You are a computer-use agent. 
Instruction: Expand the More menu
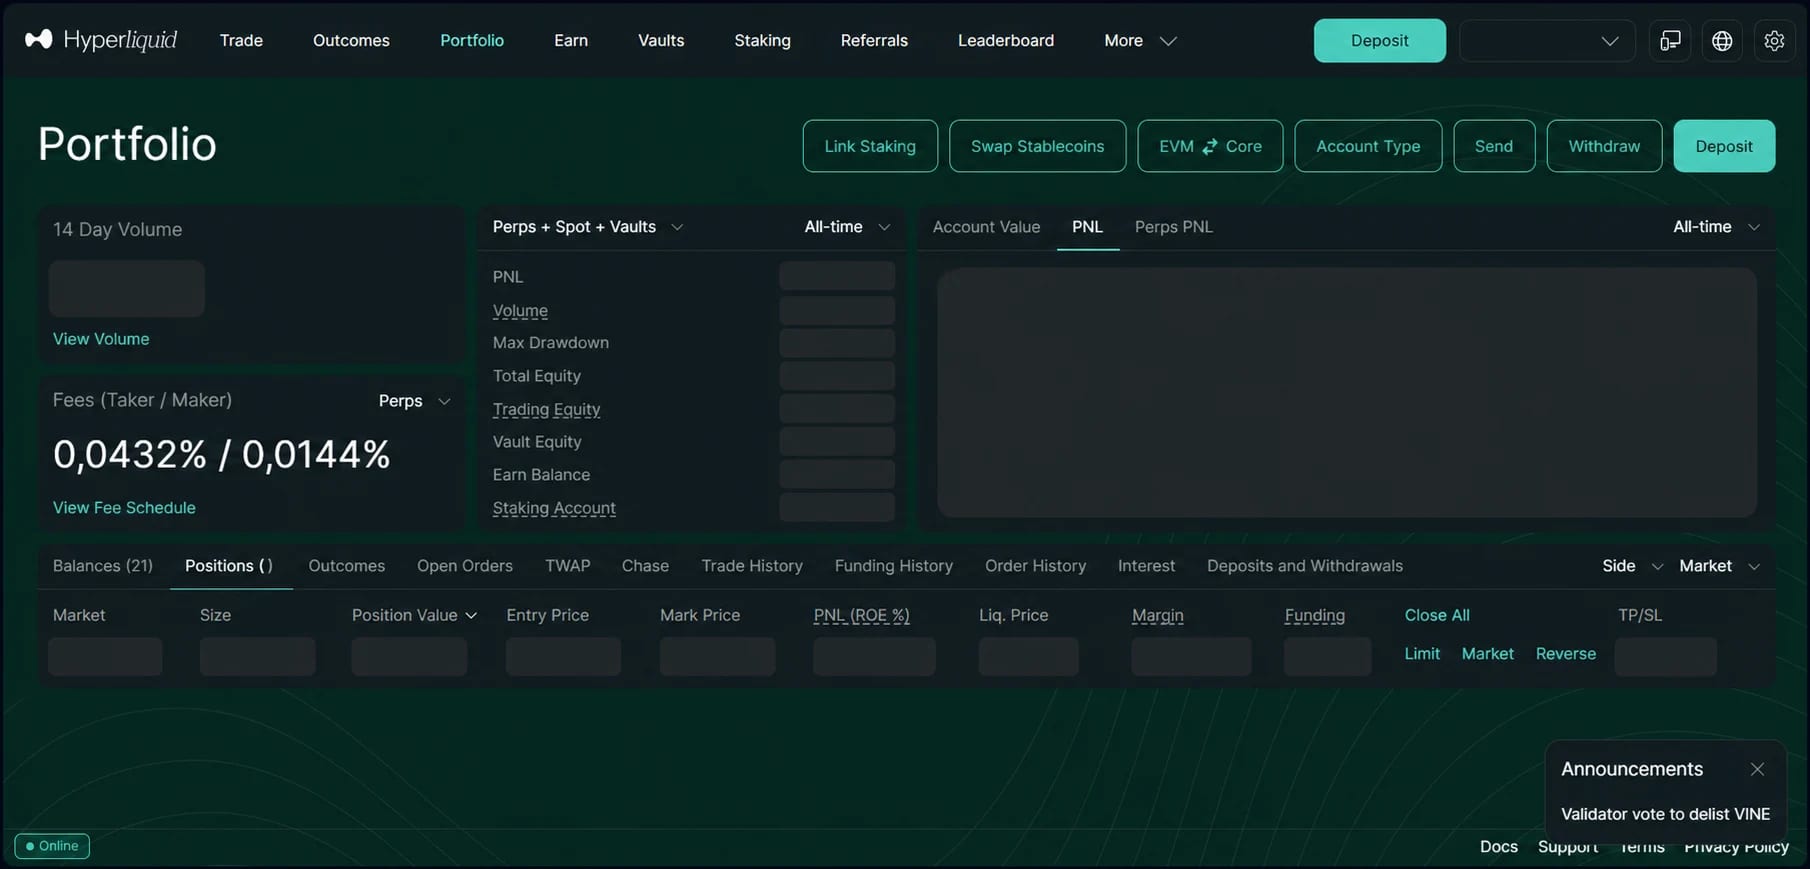click(x=1140, y=40)
